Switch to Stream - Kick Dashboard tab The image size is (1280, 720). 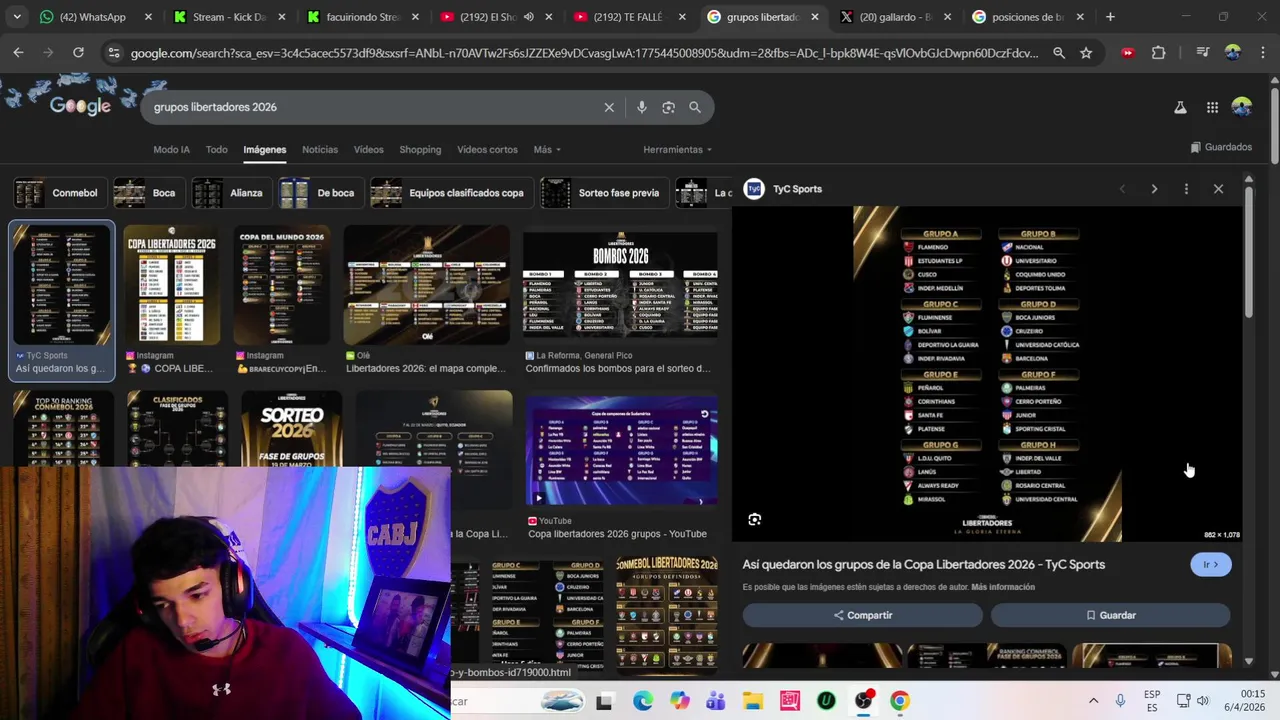point(230,17)
